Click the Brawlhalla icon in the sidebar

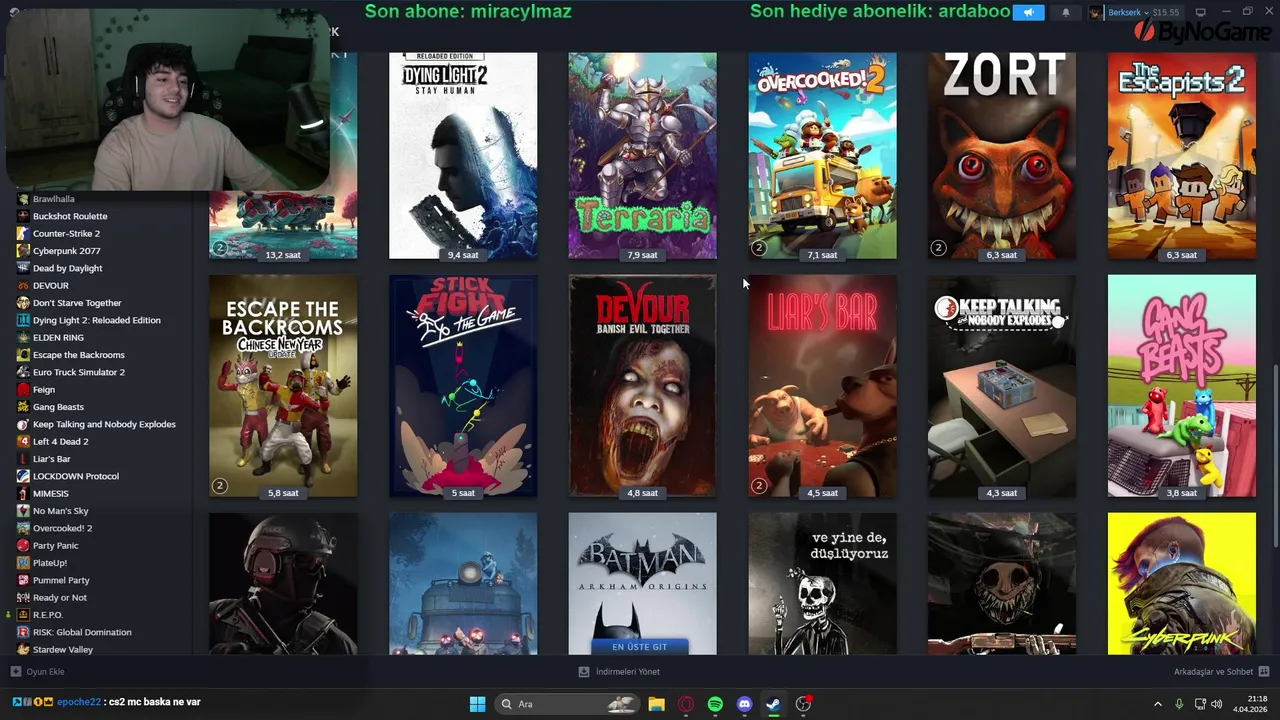(23, 199)
